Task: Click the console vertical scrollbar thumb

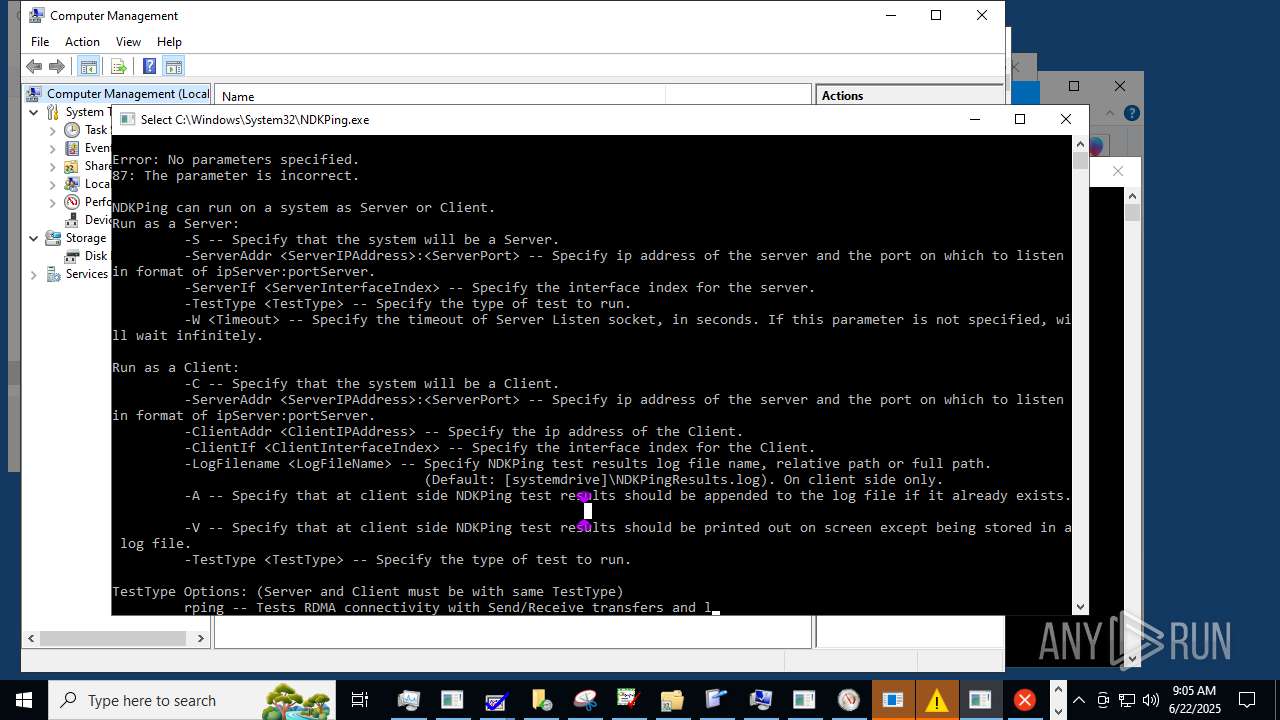Action: [1080, 160]
